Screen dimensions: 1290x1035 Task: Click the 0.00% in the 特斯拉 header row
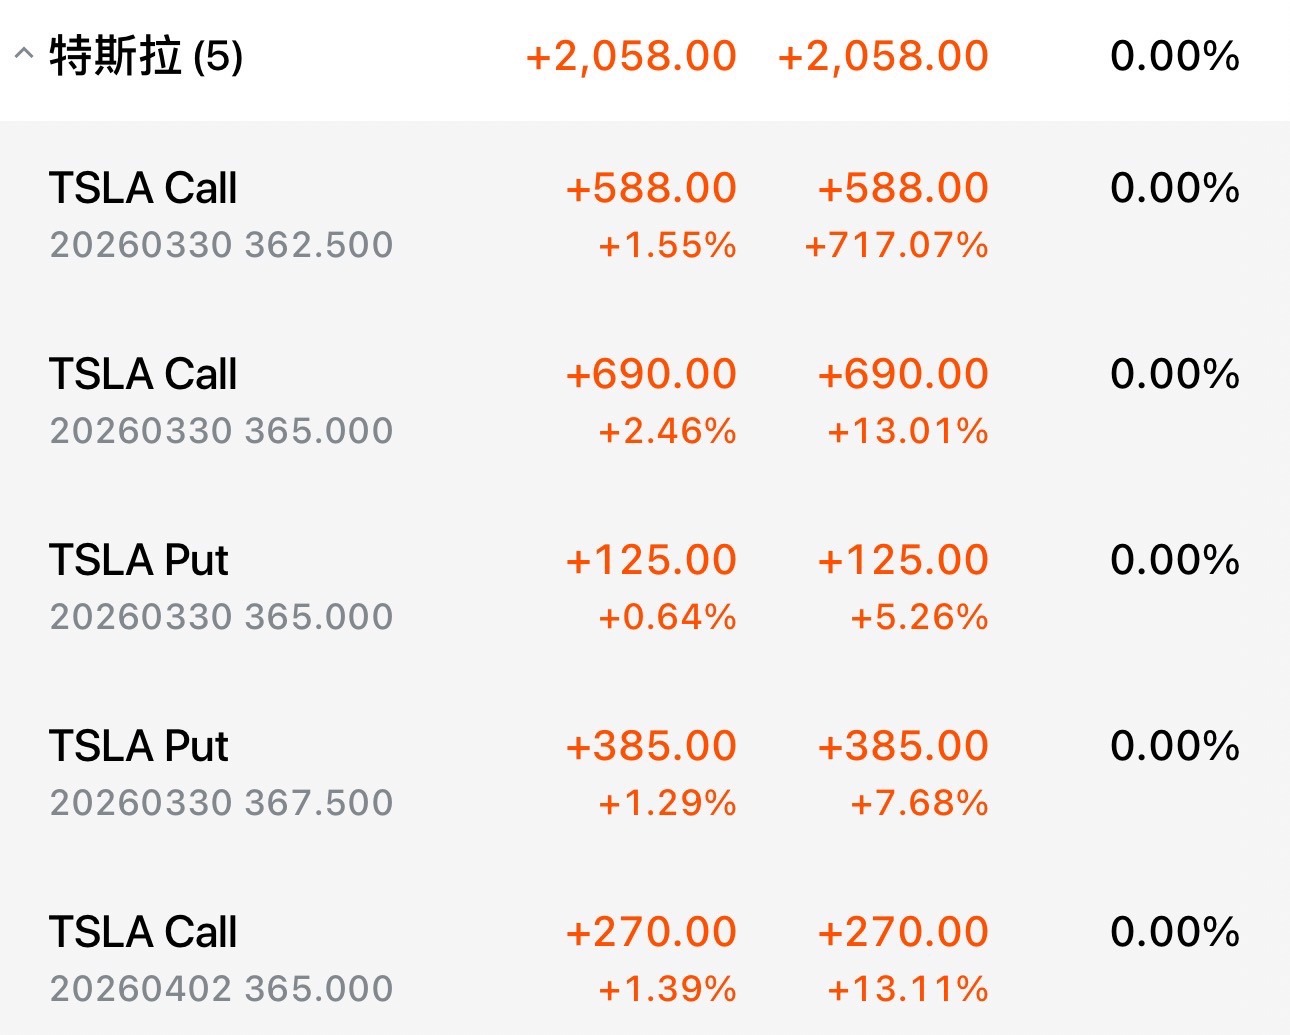pos(1175,56)
